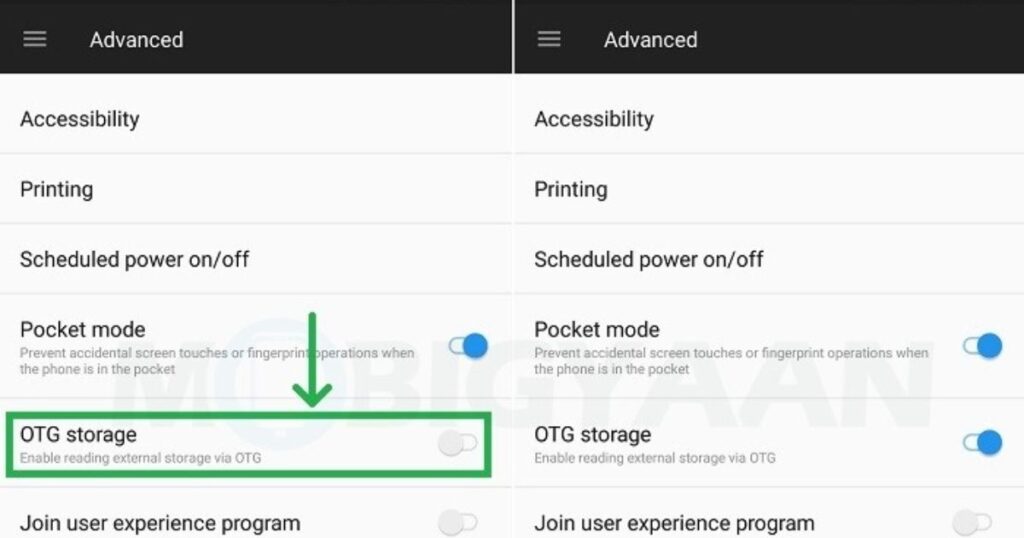Open Scheduled power on/off in left panel
This screenshot has width=1024, height=538.
pos(135,259)
